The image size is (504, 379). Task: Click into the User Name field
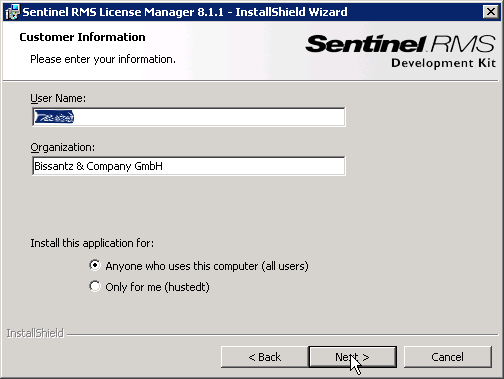pyautogui.click(x=189, y=117)
